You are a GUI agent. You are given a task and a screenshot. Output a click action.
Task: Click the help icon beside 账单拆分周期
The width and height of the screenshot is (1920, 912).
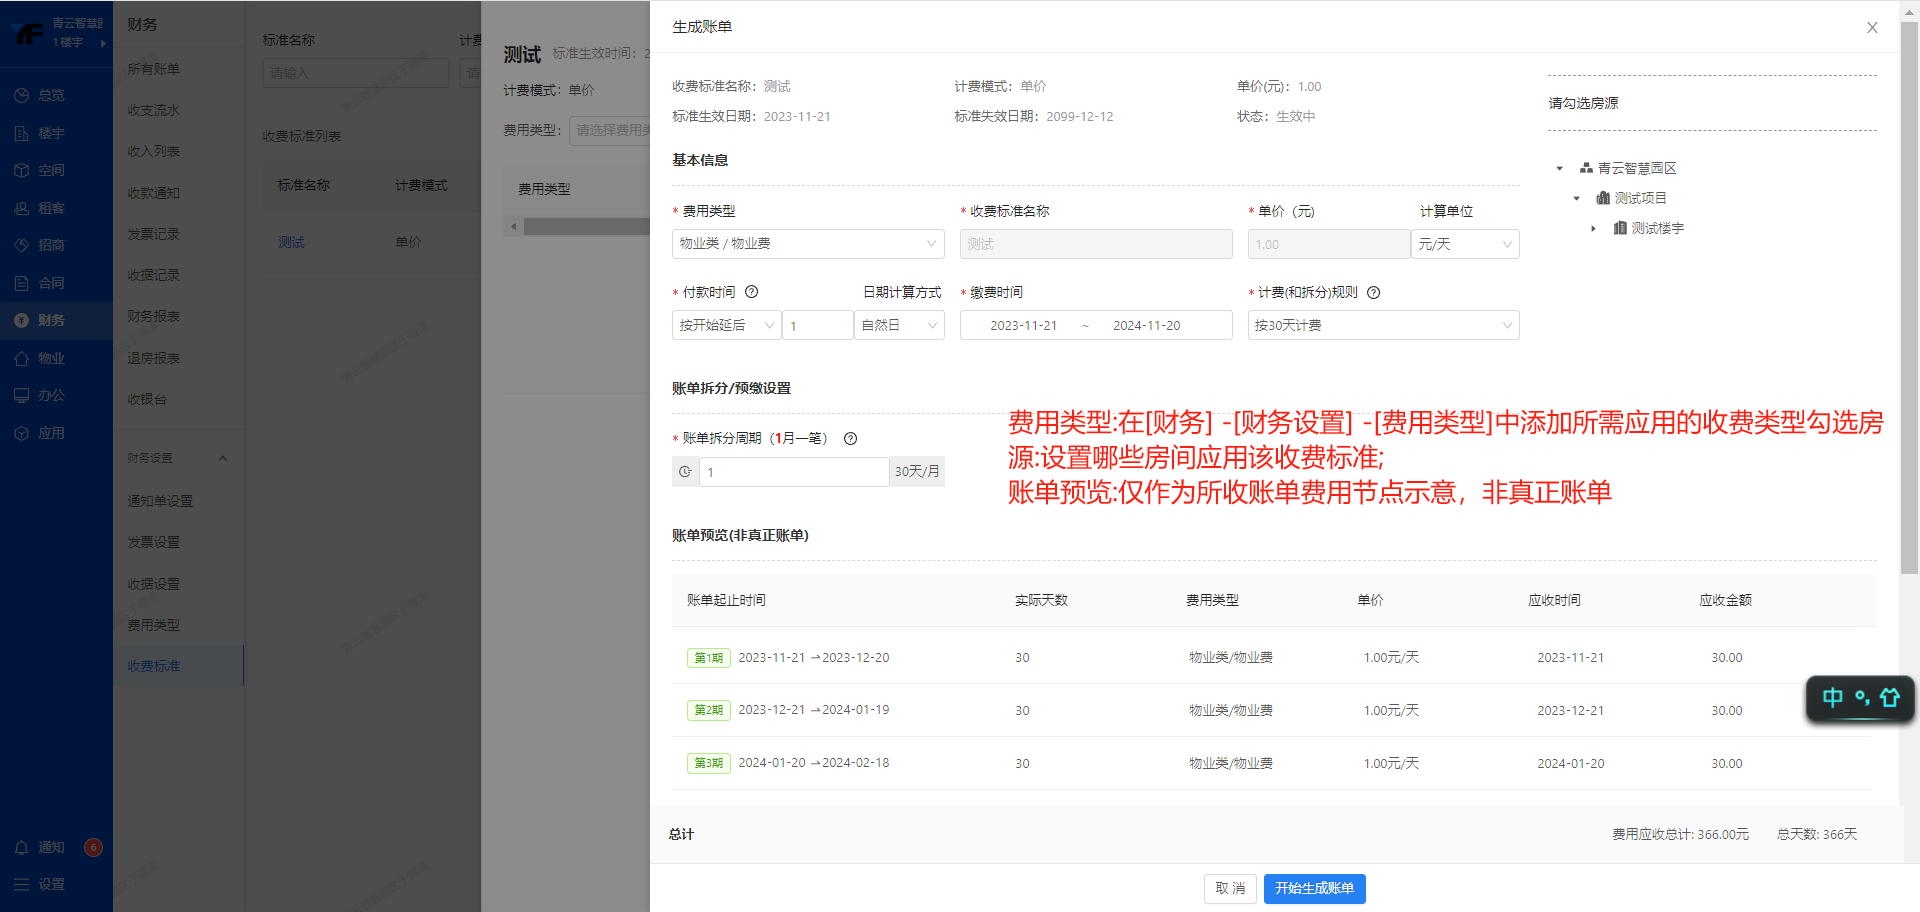[850, 438]
